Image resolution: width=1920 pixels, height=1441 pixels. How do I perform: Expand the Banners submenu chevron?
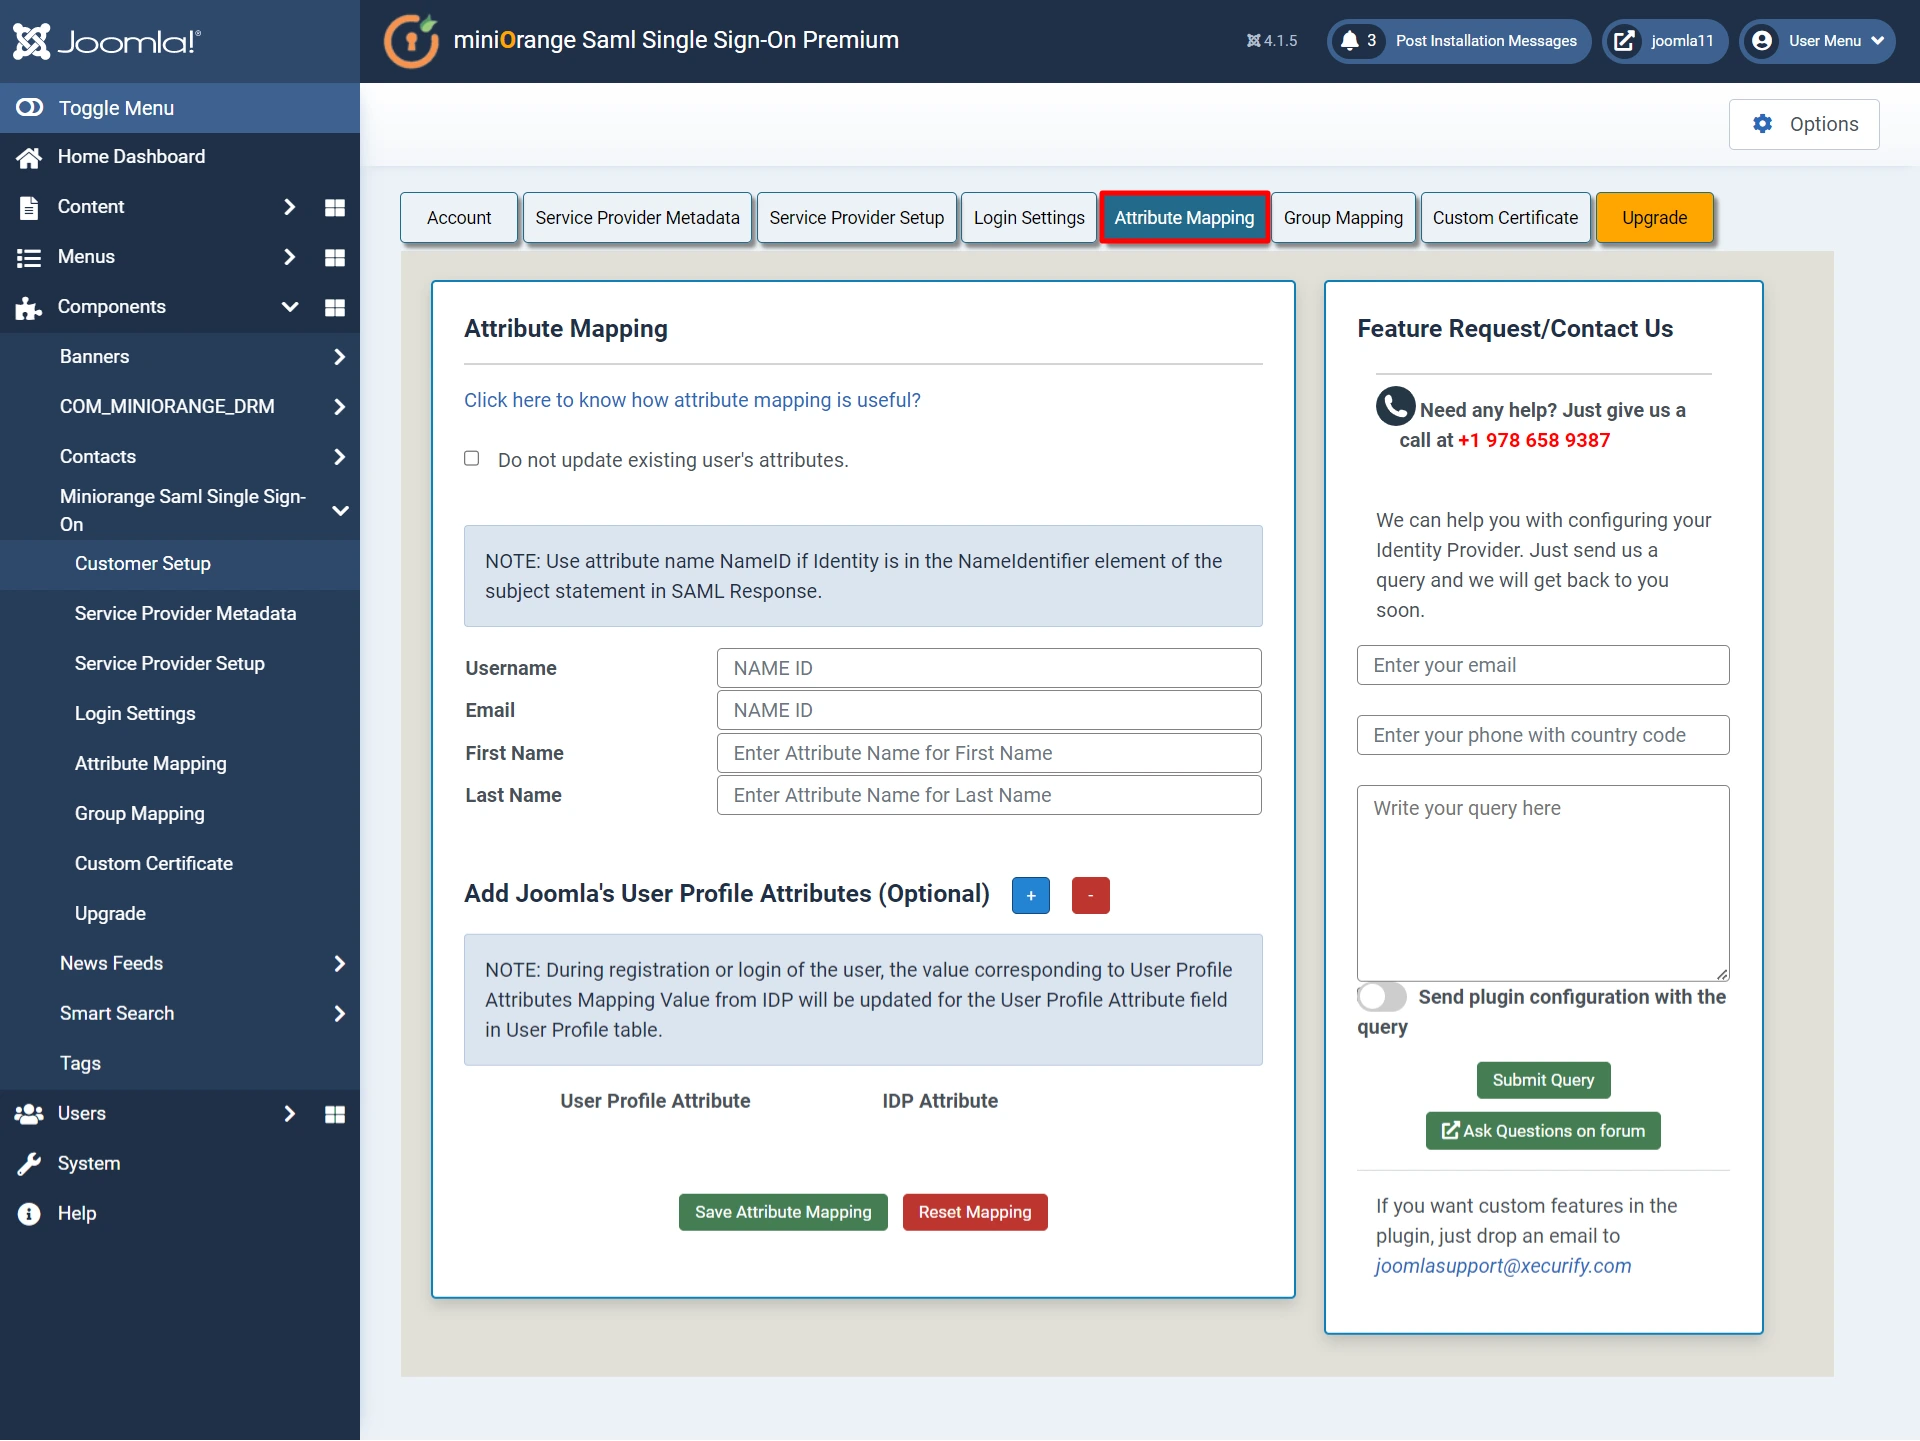[339, 357]
